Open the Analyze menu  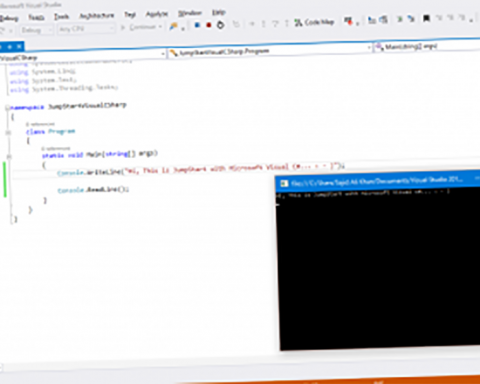[x=157, y=14]
